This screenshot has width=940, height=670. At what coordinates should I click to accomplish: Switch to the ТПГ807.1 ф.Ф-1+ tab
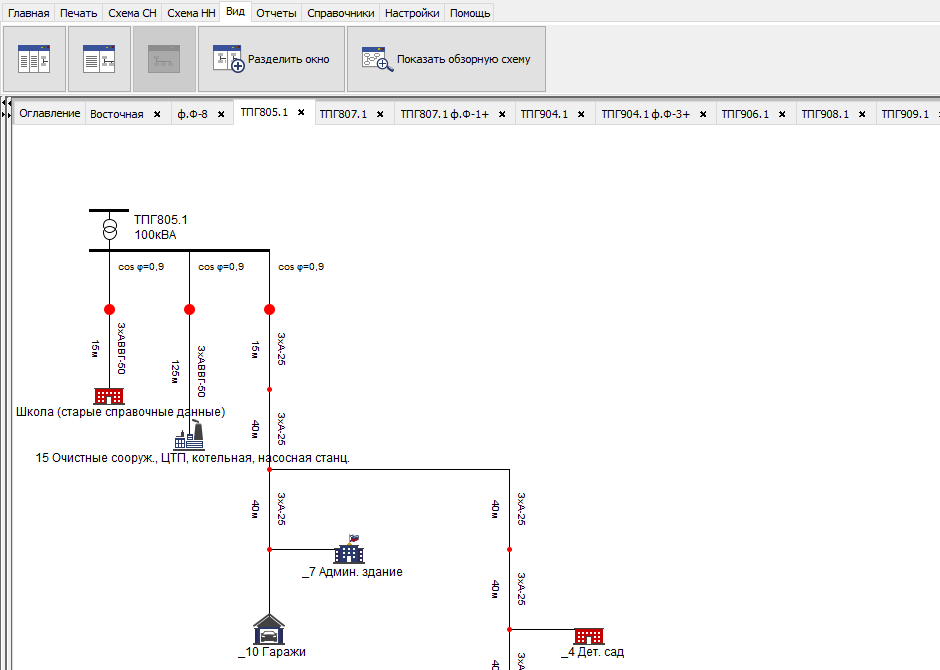[444, 114]
